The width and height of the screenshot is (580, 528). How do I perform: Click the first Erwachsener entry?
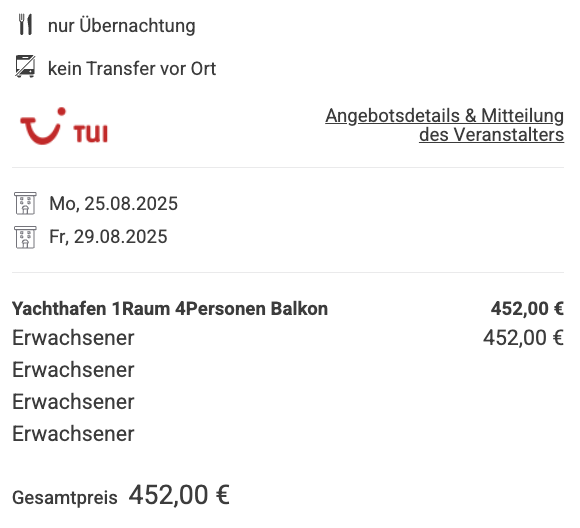pyautogui.click(x=73, y=338)
